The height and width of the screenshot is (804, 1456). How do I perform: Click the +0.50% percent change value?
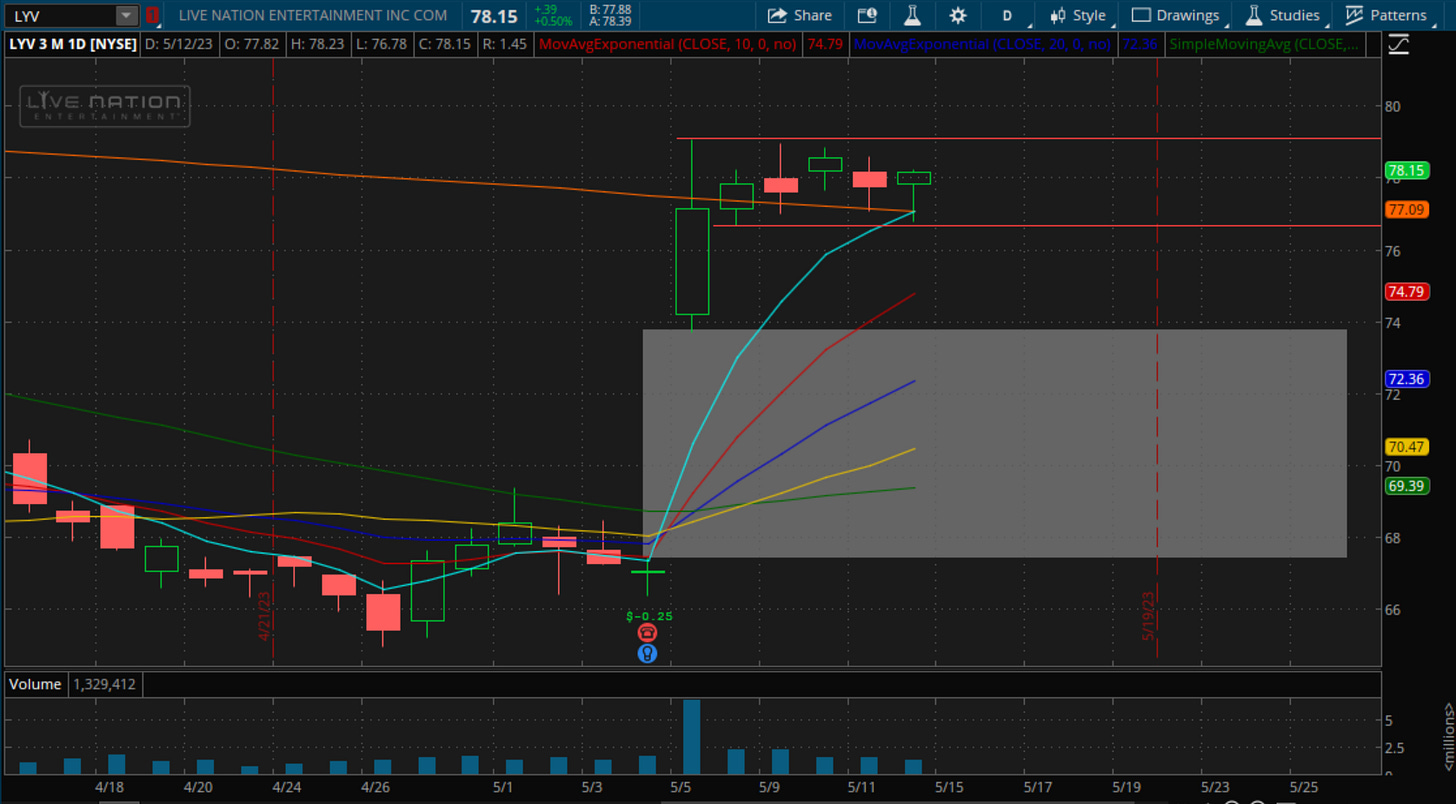click(x=552, y=21)
